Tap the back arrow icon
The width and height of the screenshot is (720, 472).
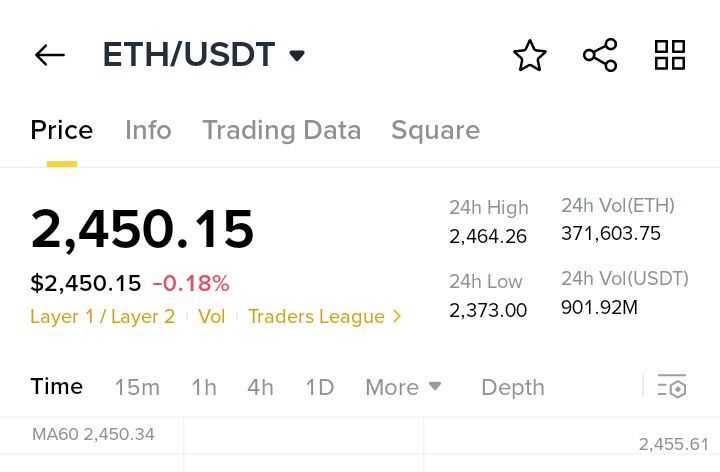point(49,55)
